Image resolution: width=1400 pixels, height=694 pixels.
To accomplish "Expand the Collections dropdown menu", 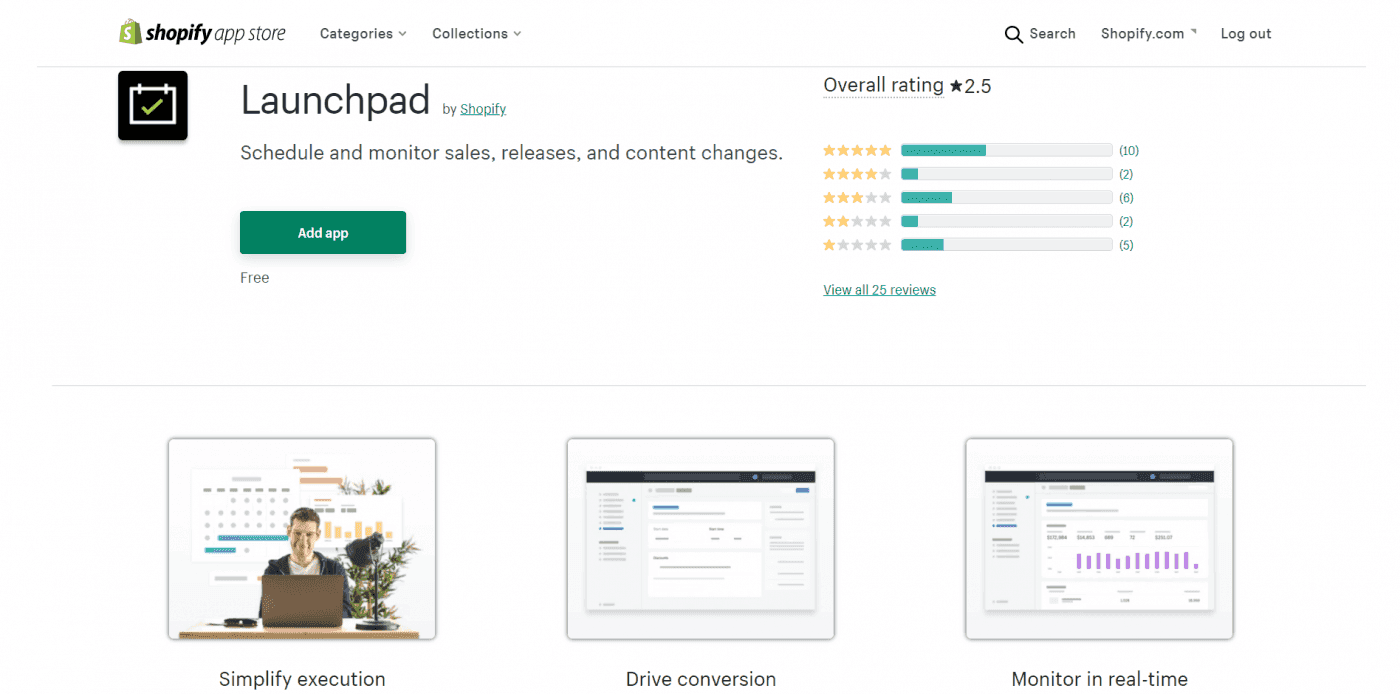I will tap(477, 34).
